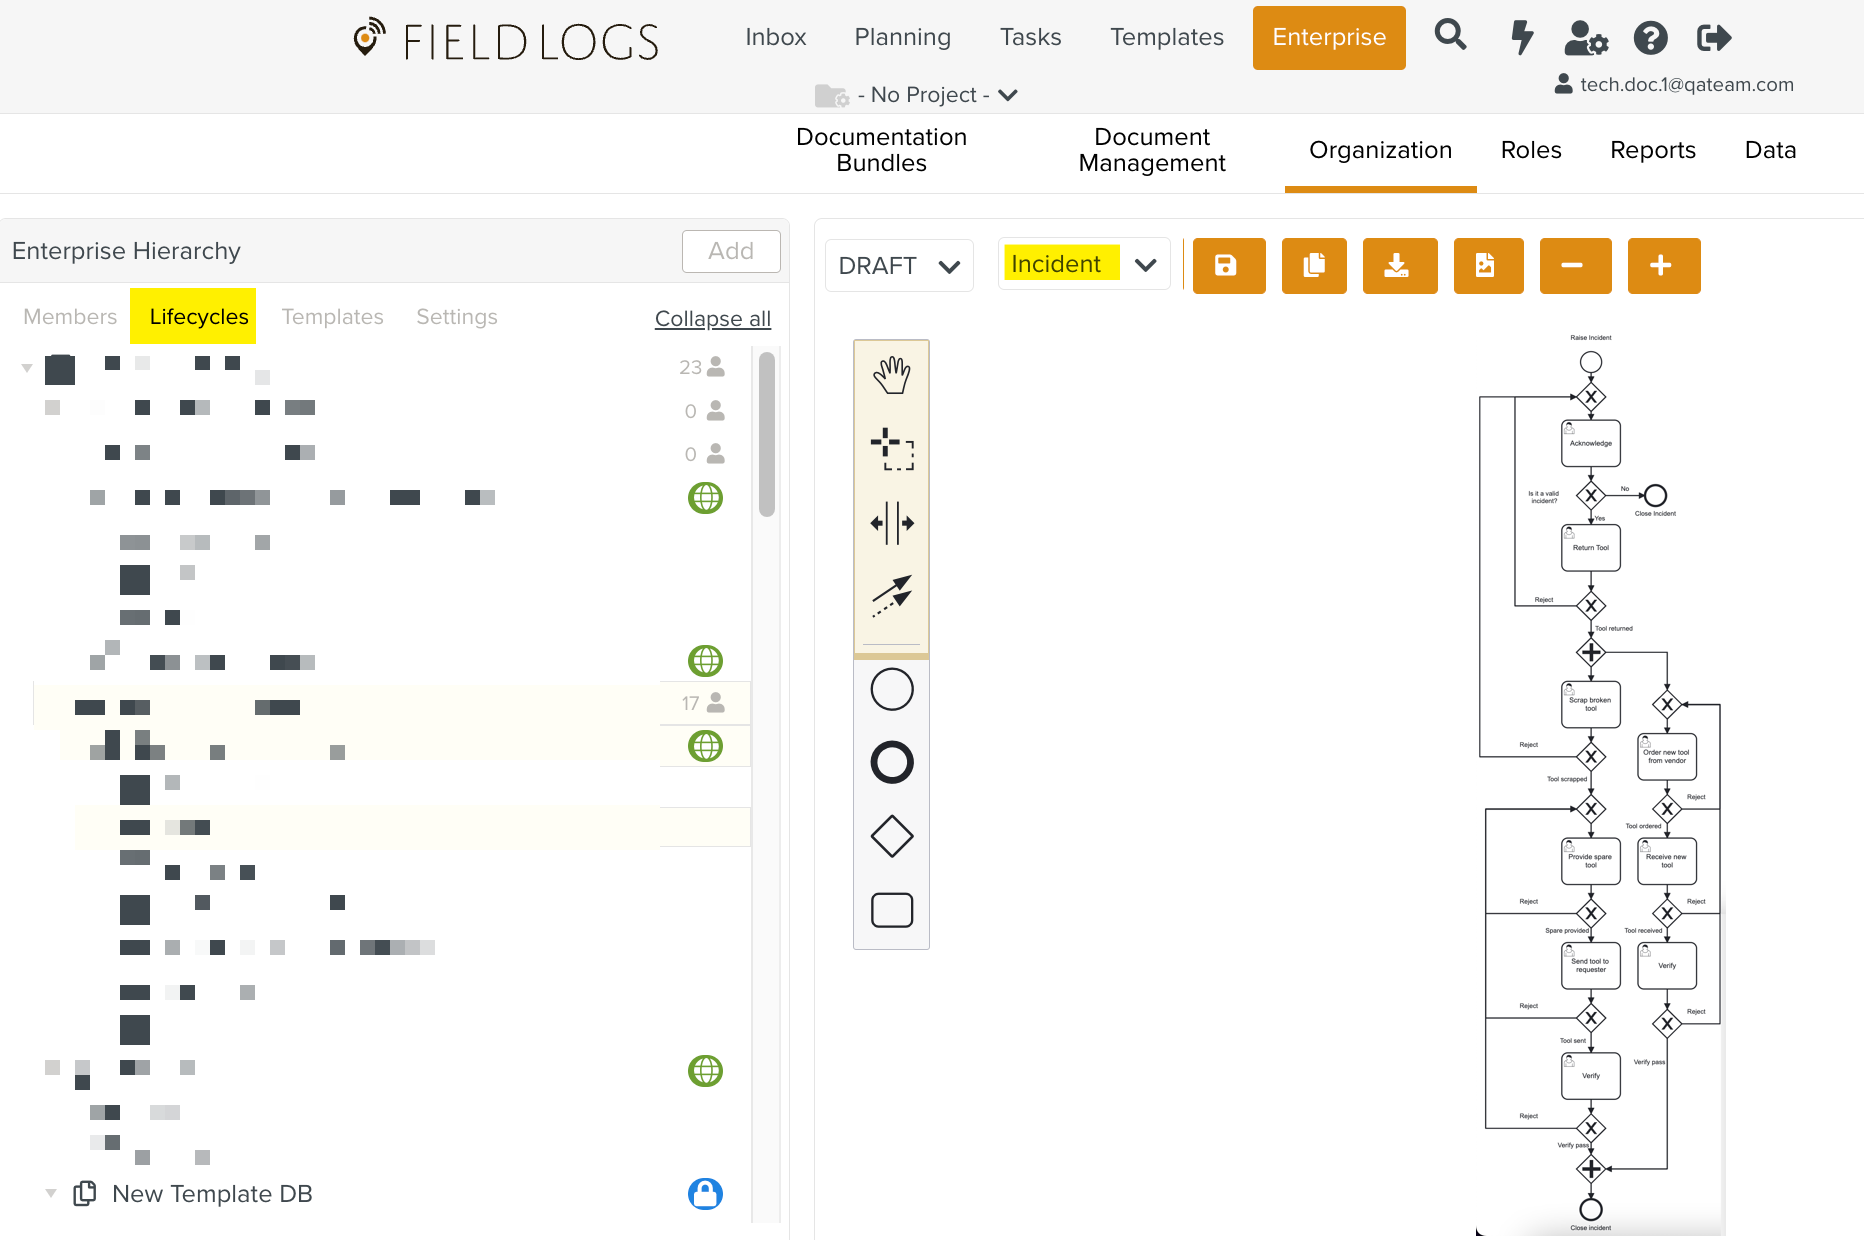
Task: Choose the create/remove space tool
Action: pos(891,523)
